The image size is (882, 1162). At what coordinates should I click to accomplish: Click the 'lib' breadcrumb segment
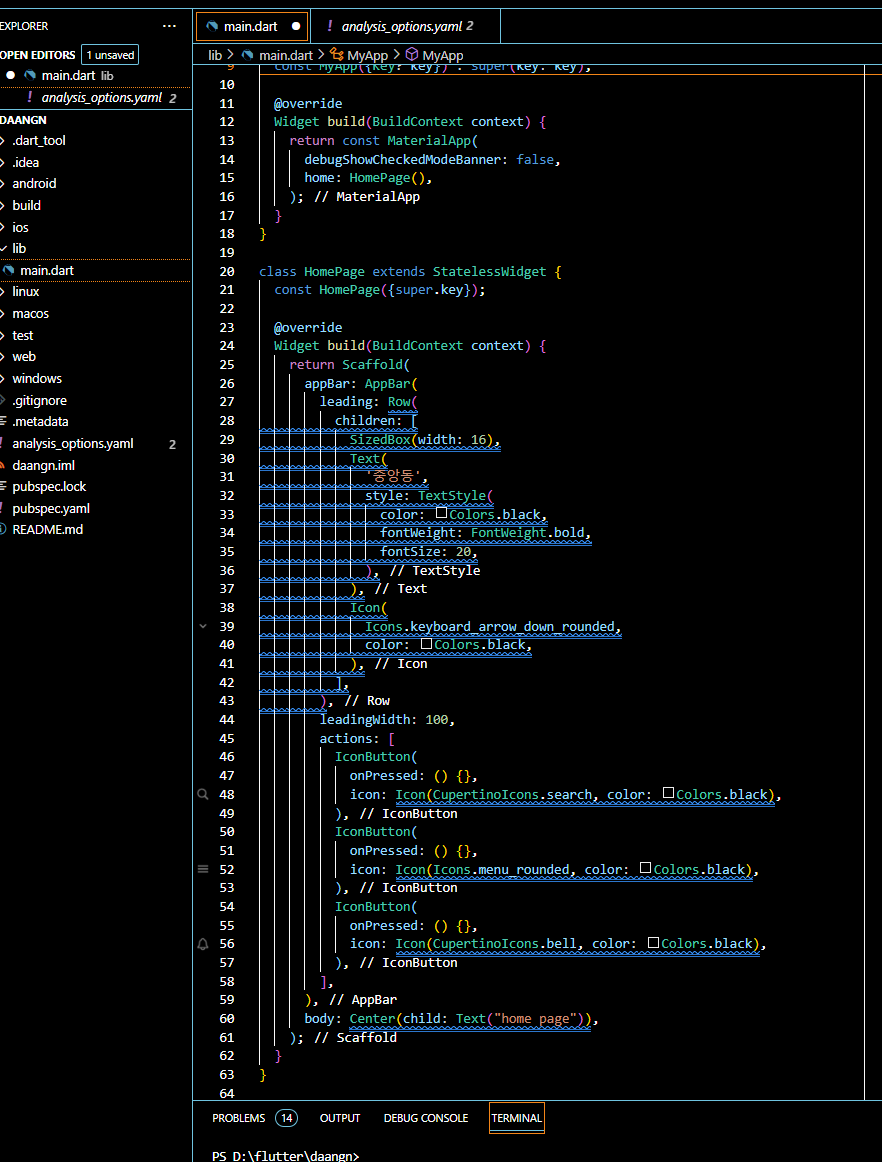[x=215, y=55]
